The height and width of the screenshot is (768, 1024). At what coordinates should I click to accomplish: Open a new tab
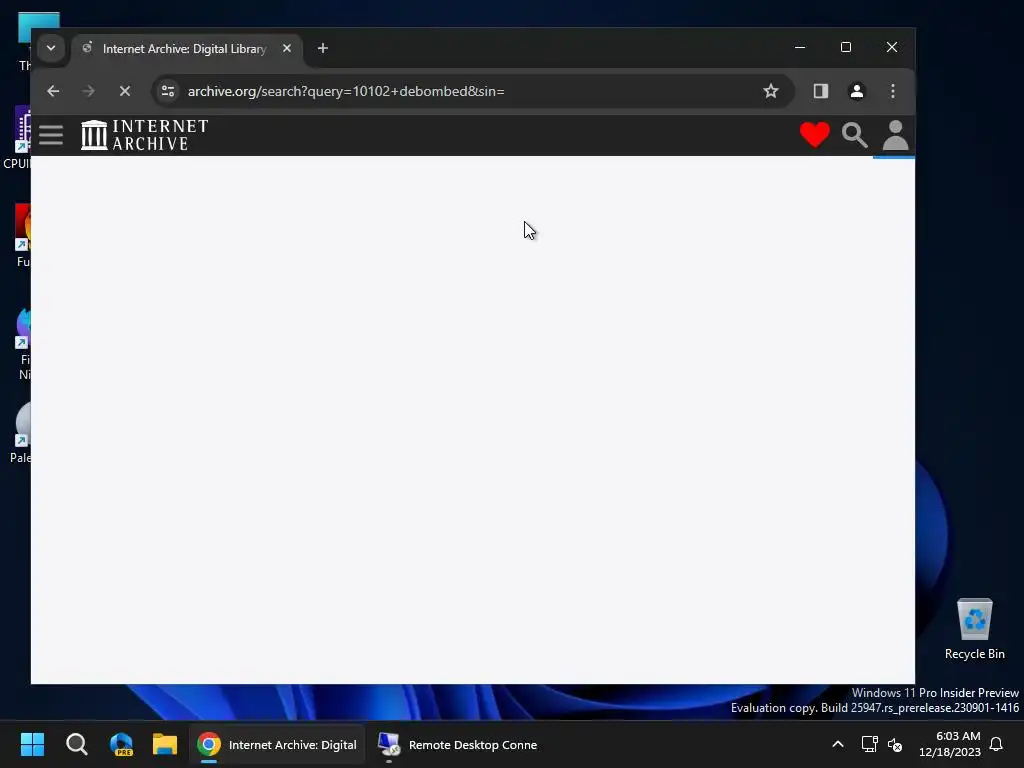coord(323,48)
